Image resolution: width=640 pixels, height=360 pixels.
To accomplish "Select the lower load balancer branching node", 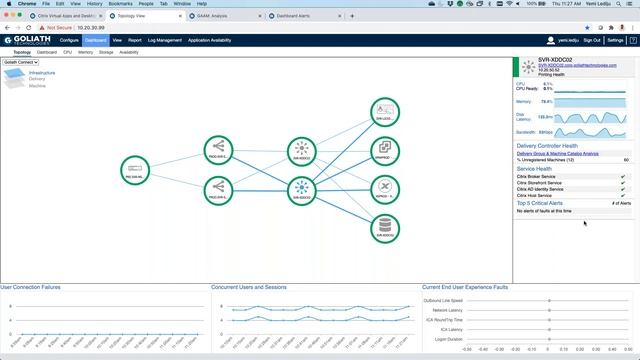I will (x=218, y=191).
